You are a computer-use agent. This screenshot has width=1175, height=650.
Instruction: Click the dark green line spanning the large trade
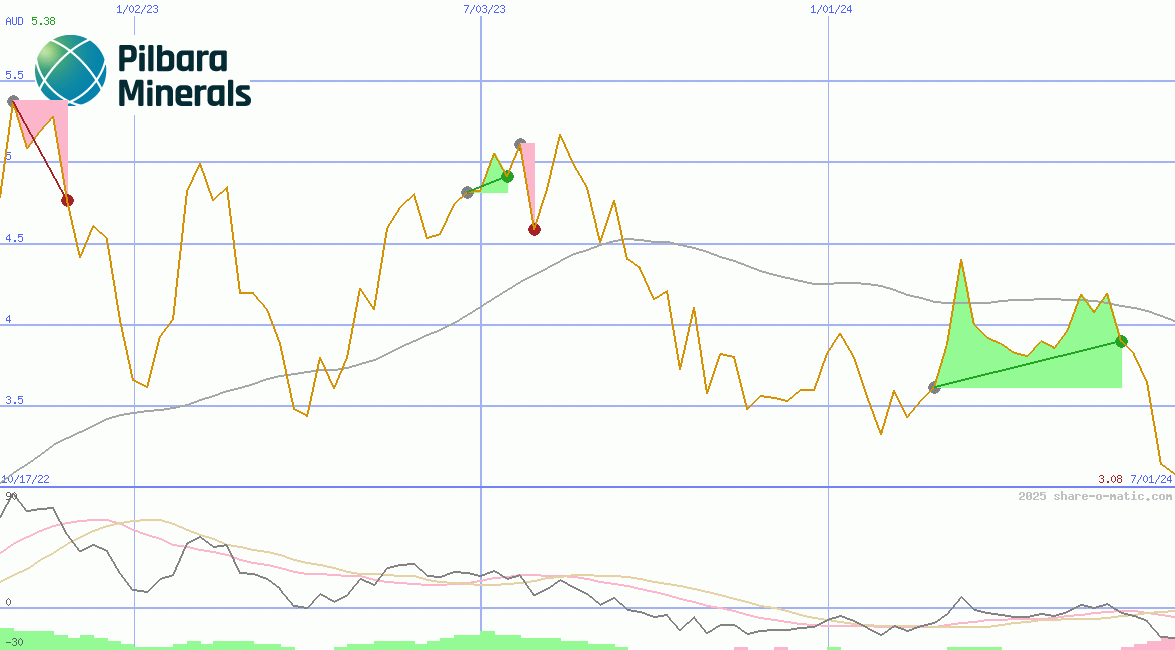1030,364
